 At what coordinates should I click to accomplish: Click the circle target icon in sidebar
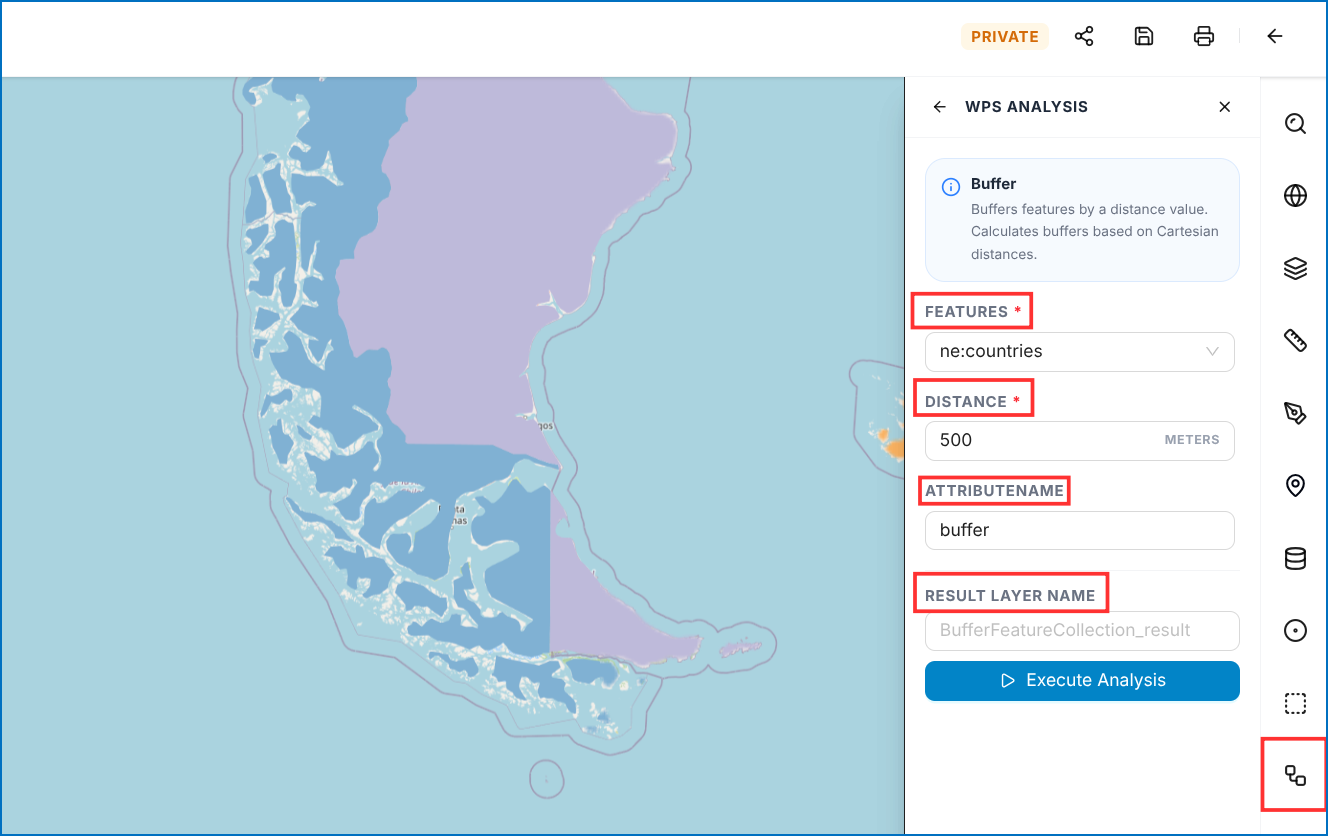pyautogui.click(x=1295, y=631)
